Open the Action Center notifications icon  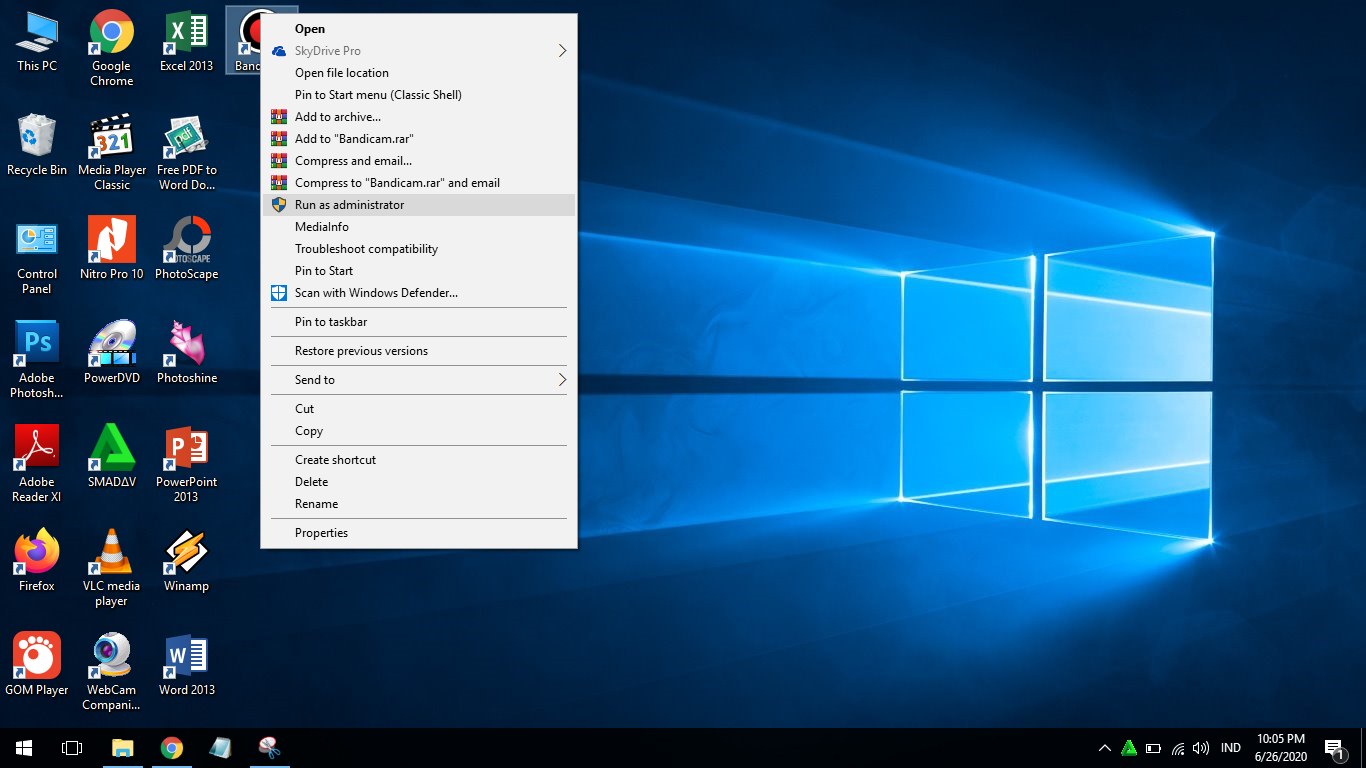(x=1334, y=748)
